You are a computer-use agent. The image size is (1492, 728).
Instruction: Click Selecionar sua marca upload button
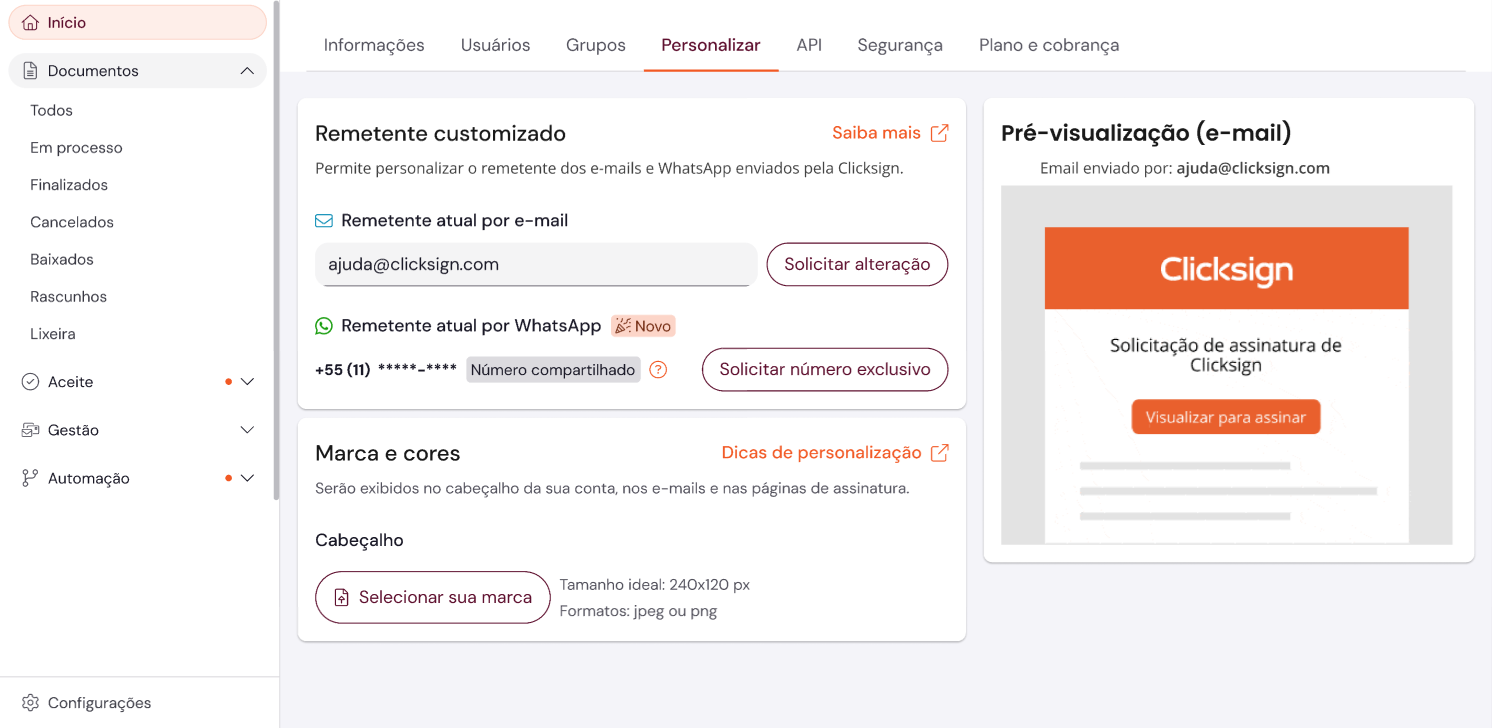click(433, 597)
